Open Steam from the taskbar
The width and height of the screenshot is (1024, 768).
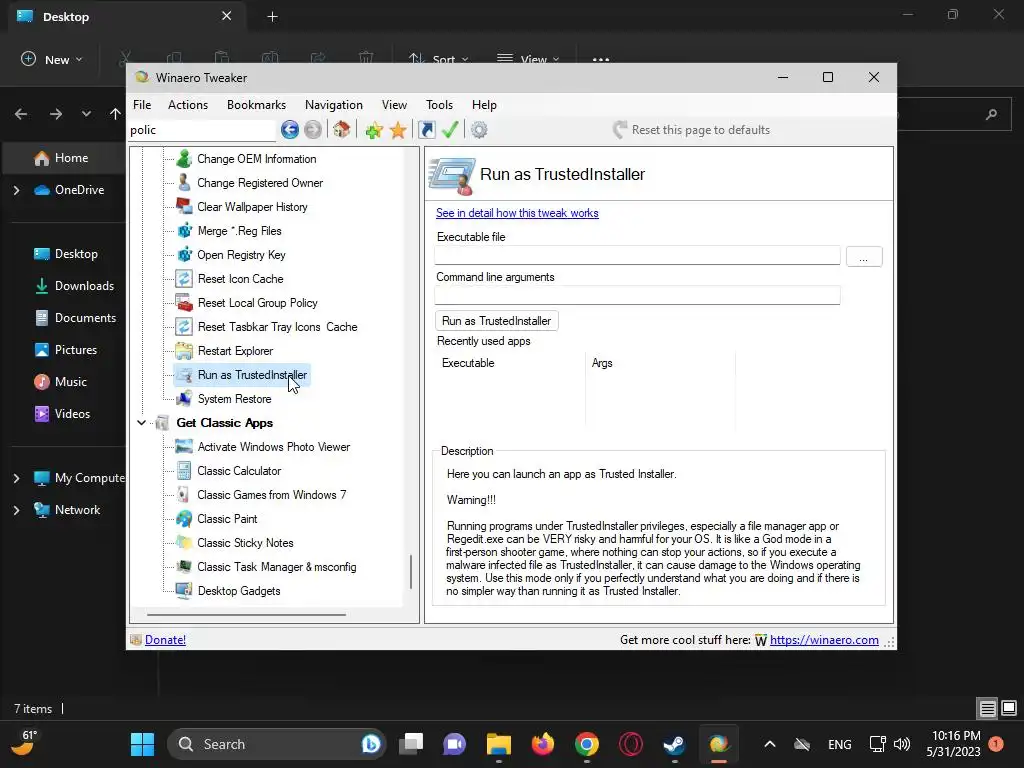(674, 744)
